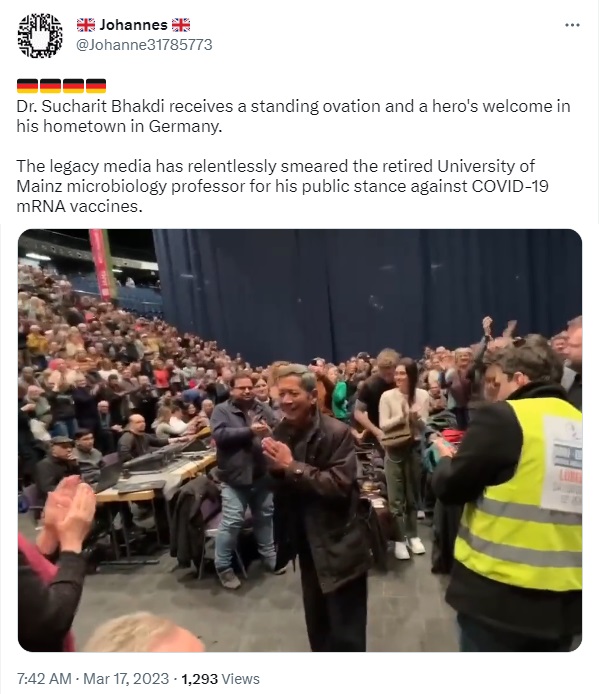The height and width of the screenshot is (694, 599).
Task: Play the embedded standing ovation video
Action: pyautogui.click(x=300, y=440)
